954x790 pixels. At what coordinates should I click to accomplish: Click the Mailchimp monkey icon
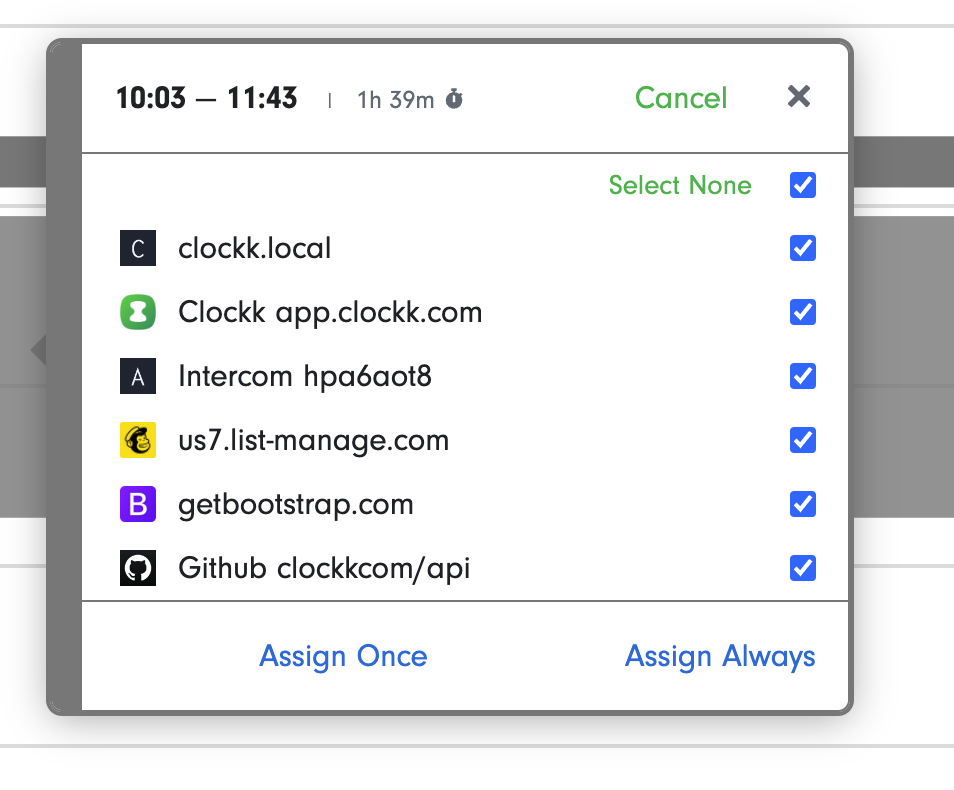pos(138,440)
